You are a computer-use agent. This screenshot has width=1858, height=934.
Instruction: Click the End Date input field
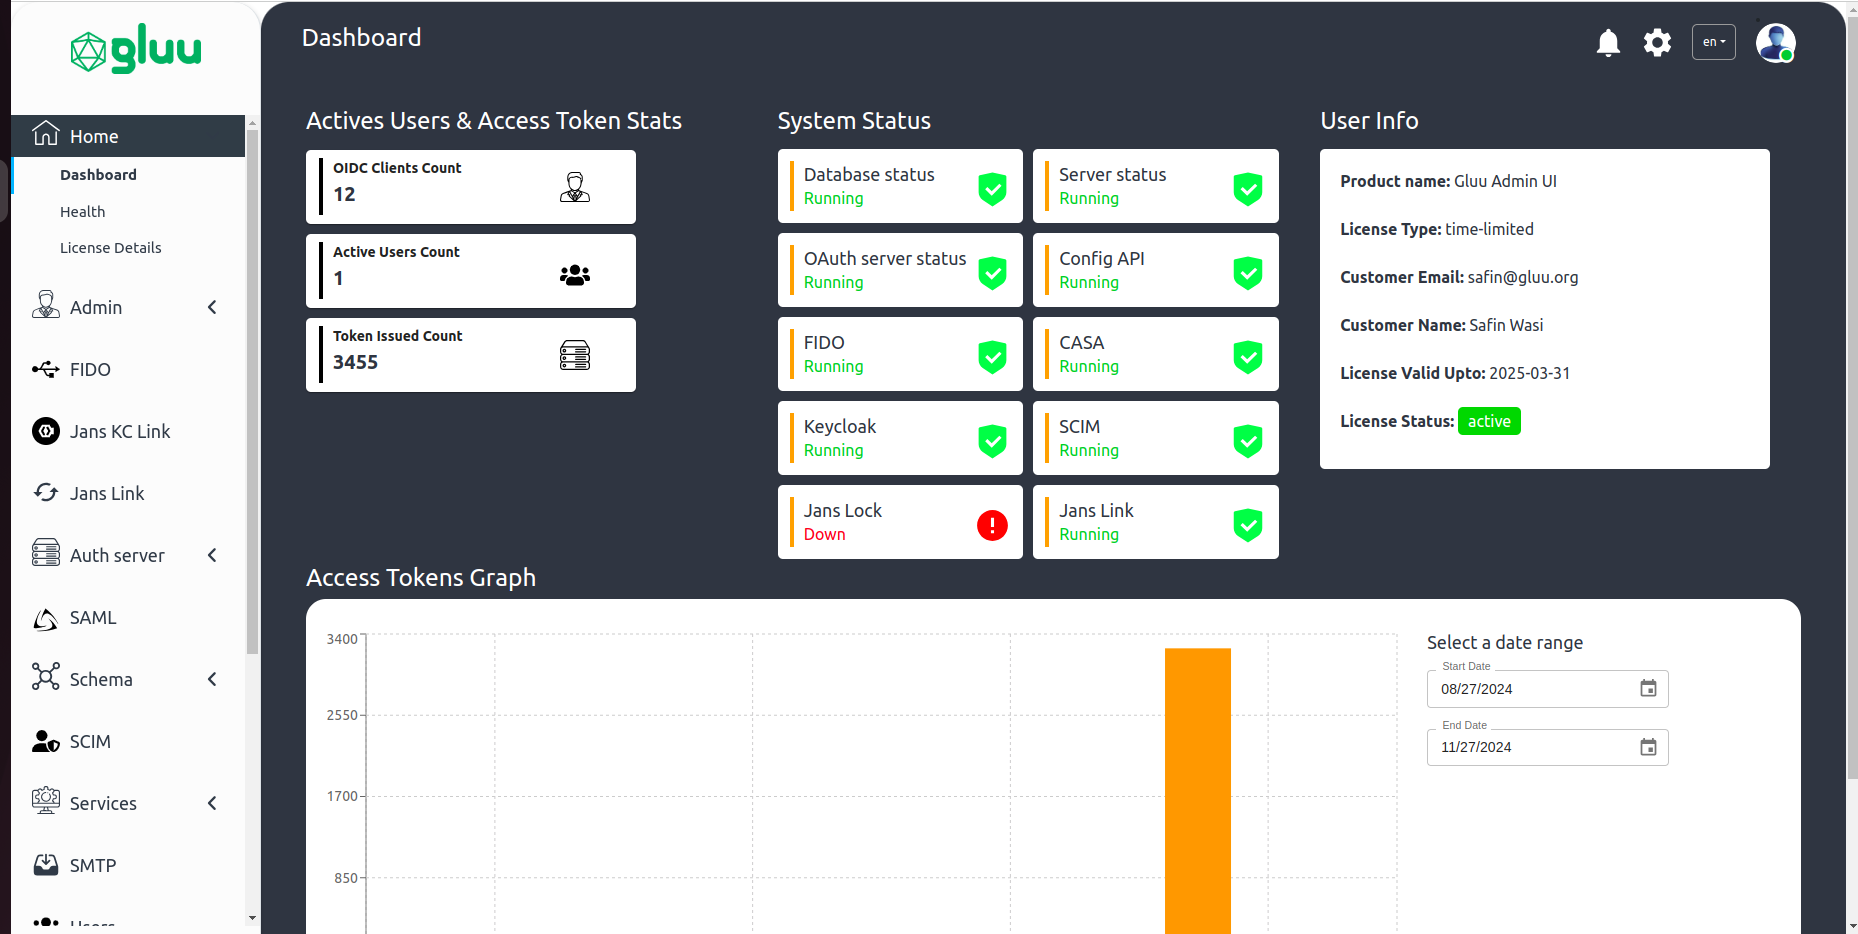pos(1547,747)
